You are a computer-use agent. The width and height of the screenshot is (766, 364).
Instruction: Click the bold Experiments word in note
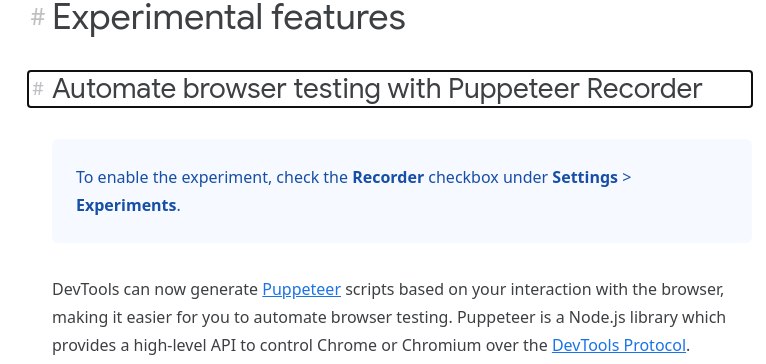[126, 205]
